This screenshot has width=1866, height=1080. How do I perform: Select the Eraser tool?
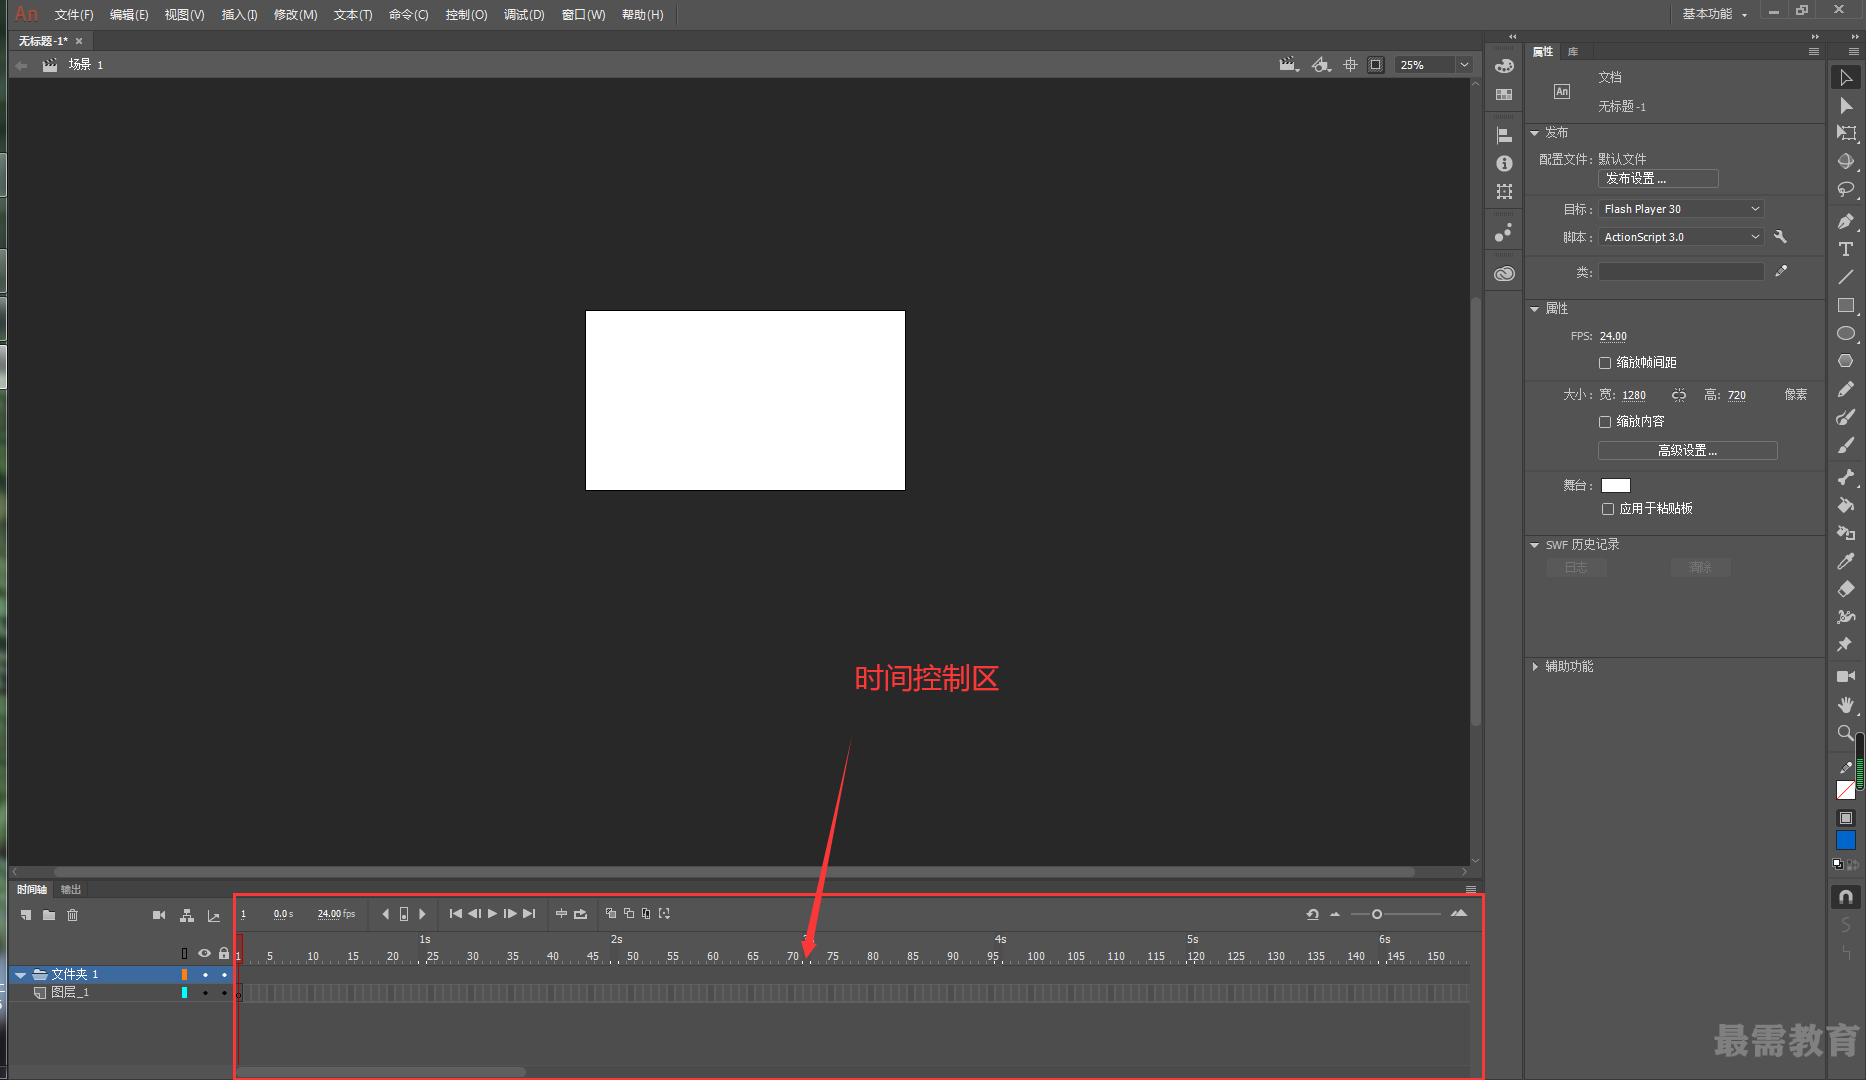1846,589
